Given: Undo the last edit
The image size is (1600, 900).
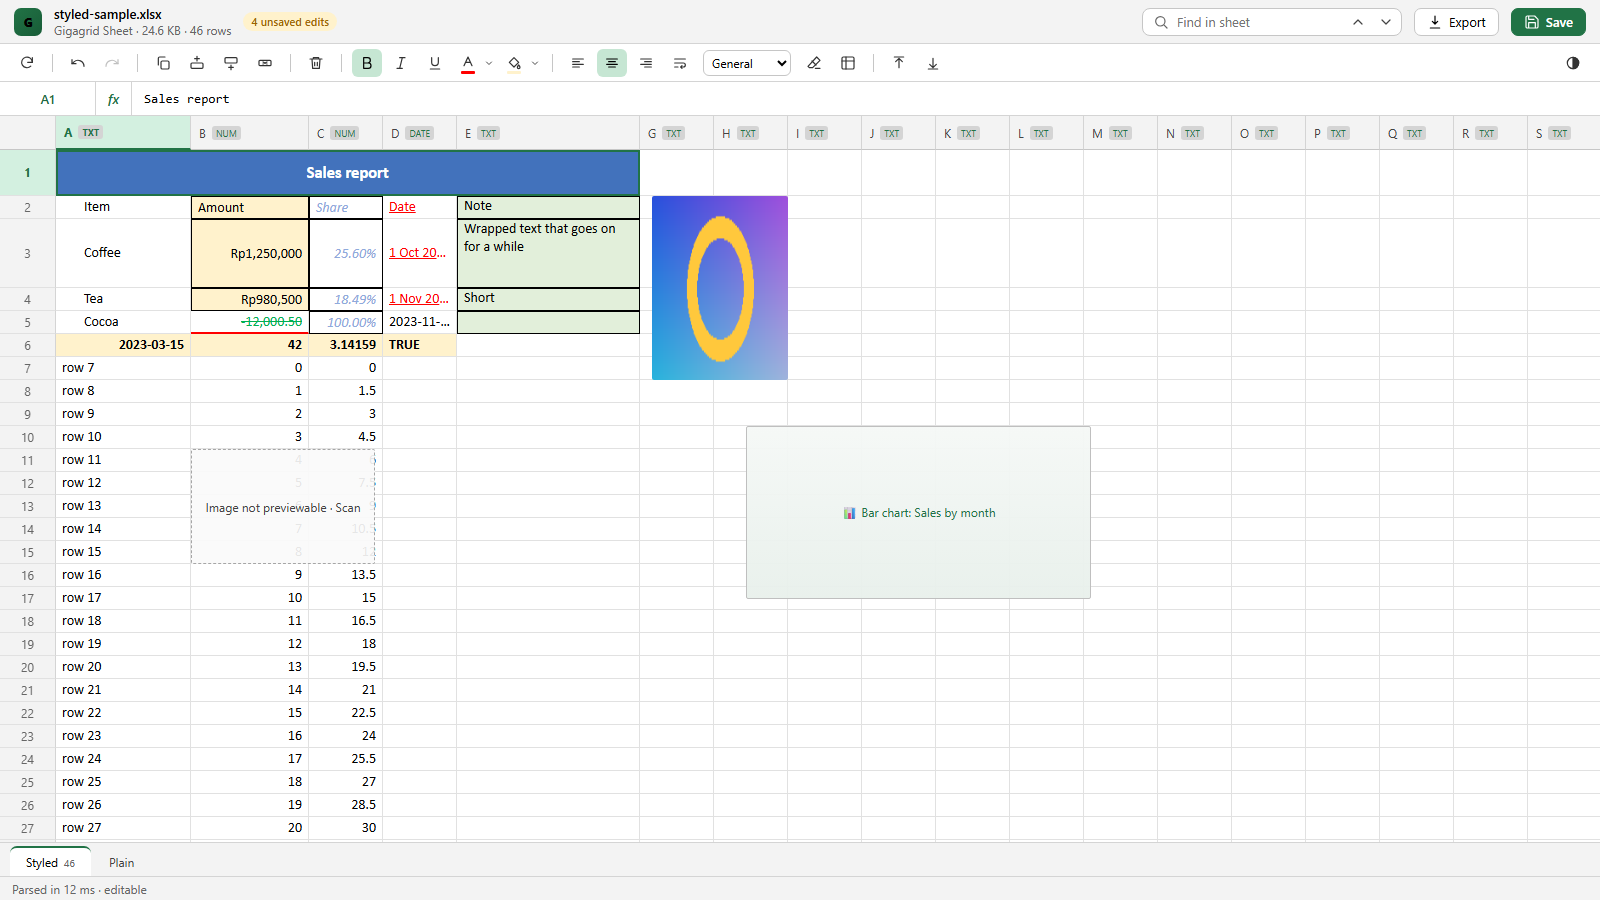Looking at the screenshot, I should tap(78, 63).
